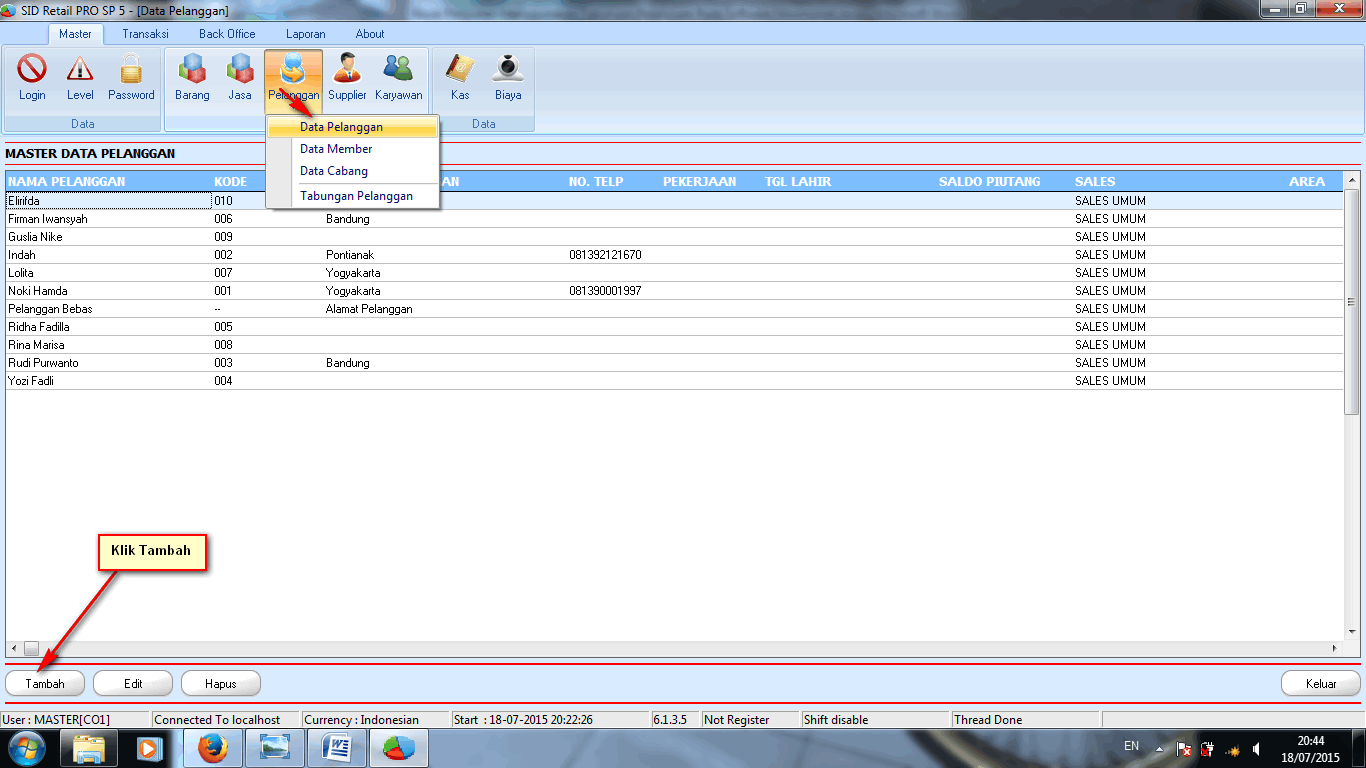Screen dimensions: 1366x768
Task: Click the Currency : Indonesian status entry
Action: pyautogui.click(x=375, y=720)
